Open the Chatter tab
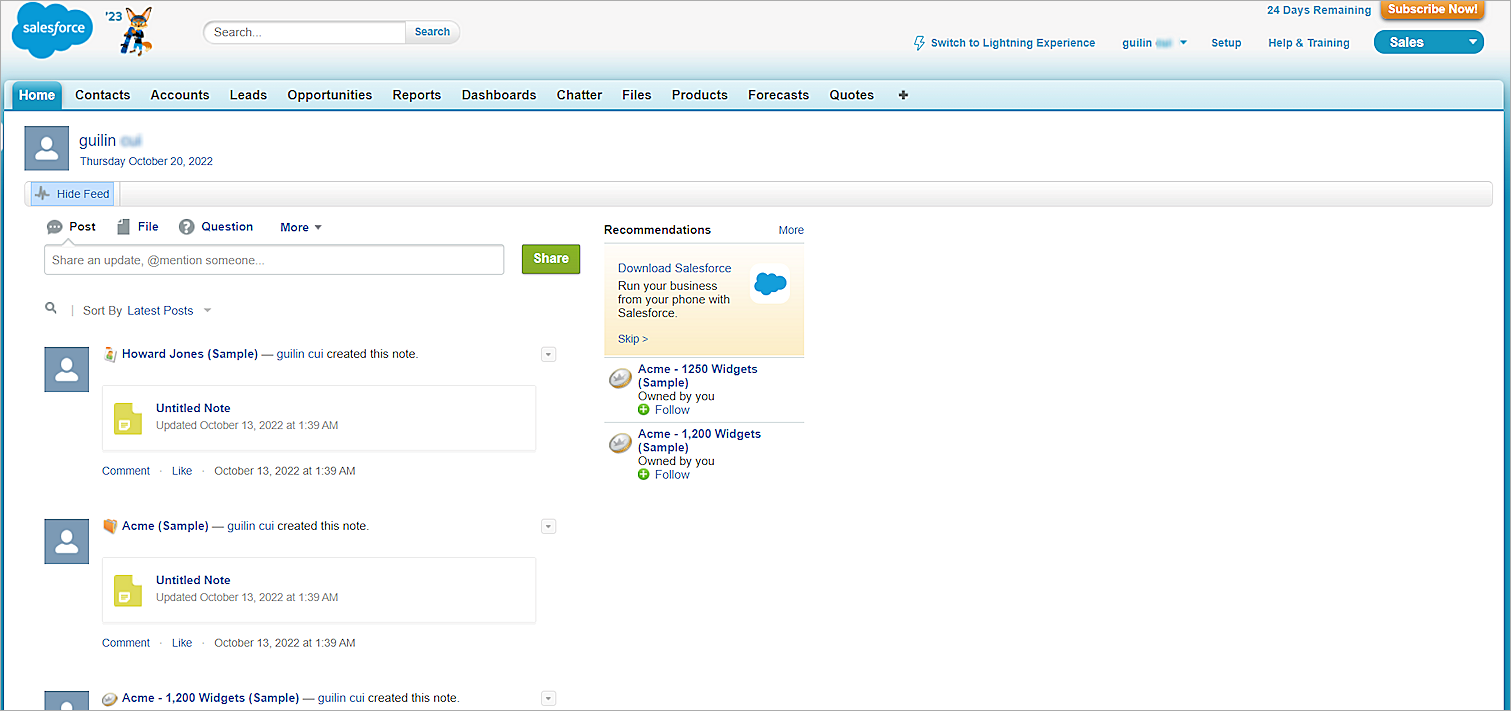 (x=580, y=95)
